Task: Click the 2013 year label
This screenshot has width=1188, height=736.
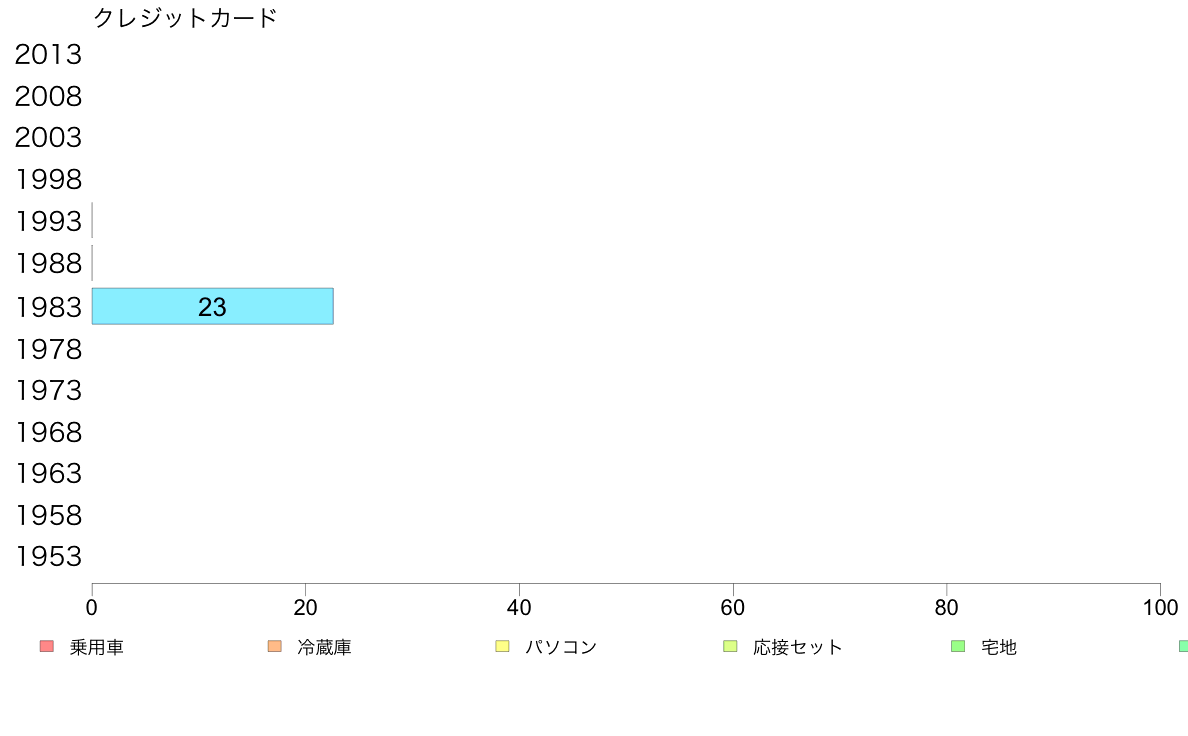Action: coord(48,55)
